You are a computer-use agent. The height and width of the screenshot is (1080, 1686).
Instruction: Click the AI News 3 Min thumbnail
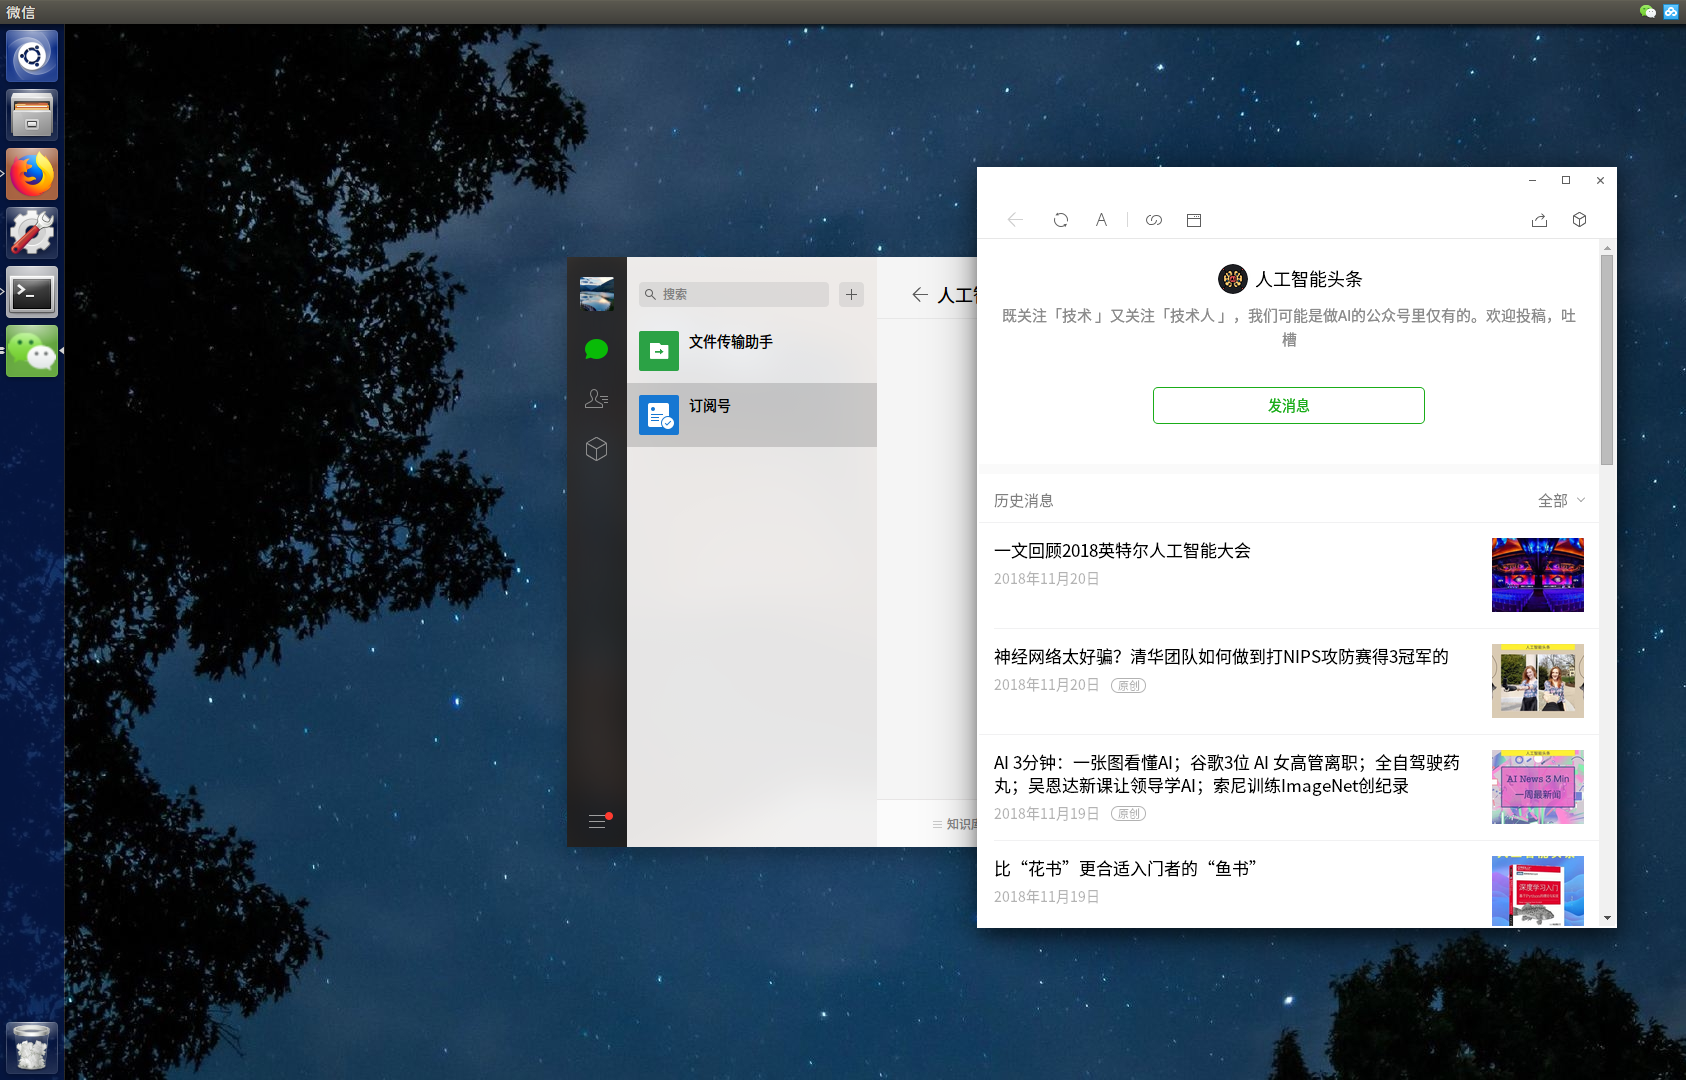tap(1538, 787)
